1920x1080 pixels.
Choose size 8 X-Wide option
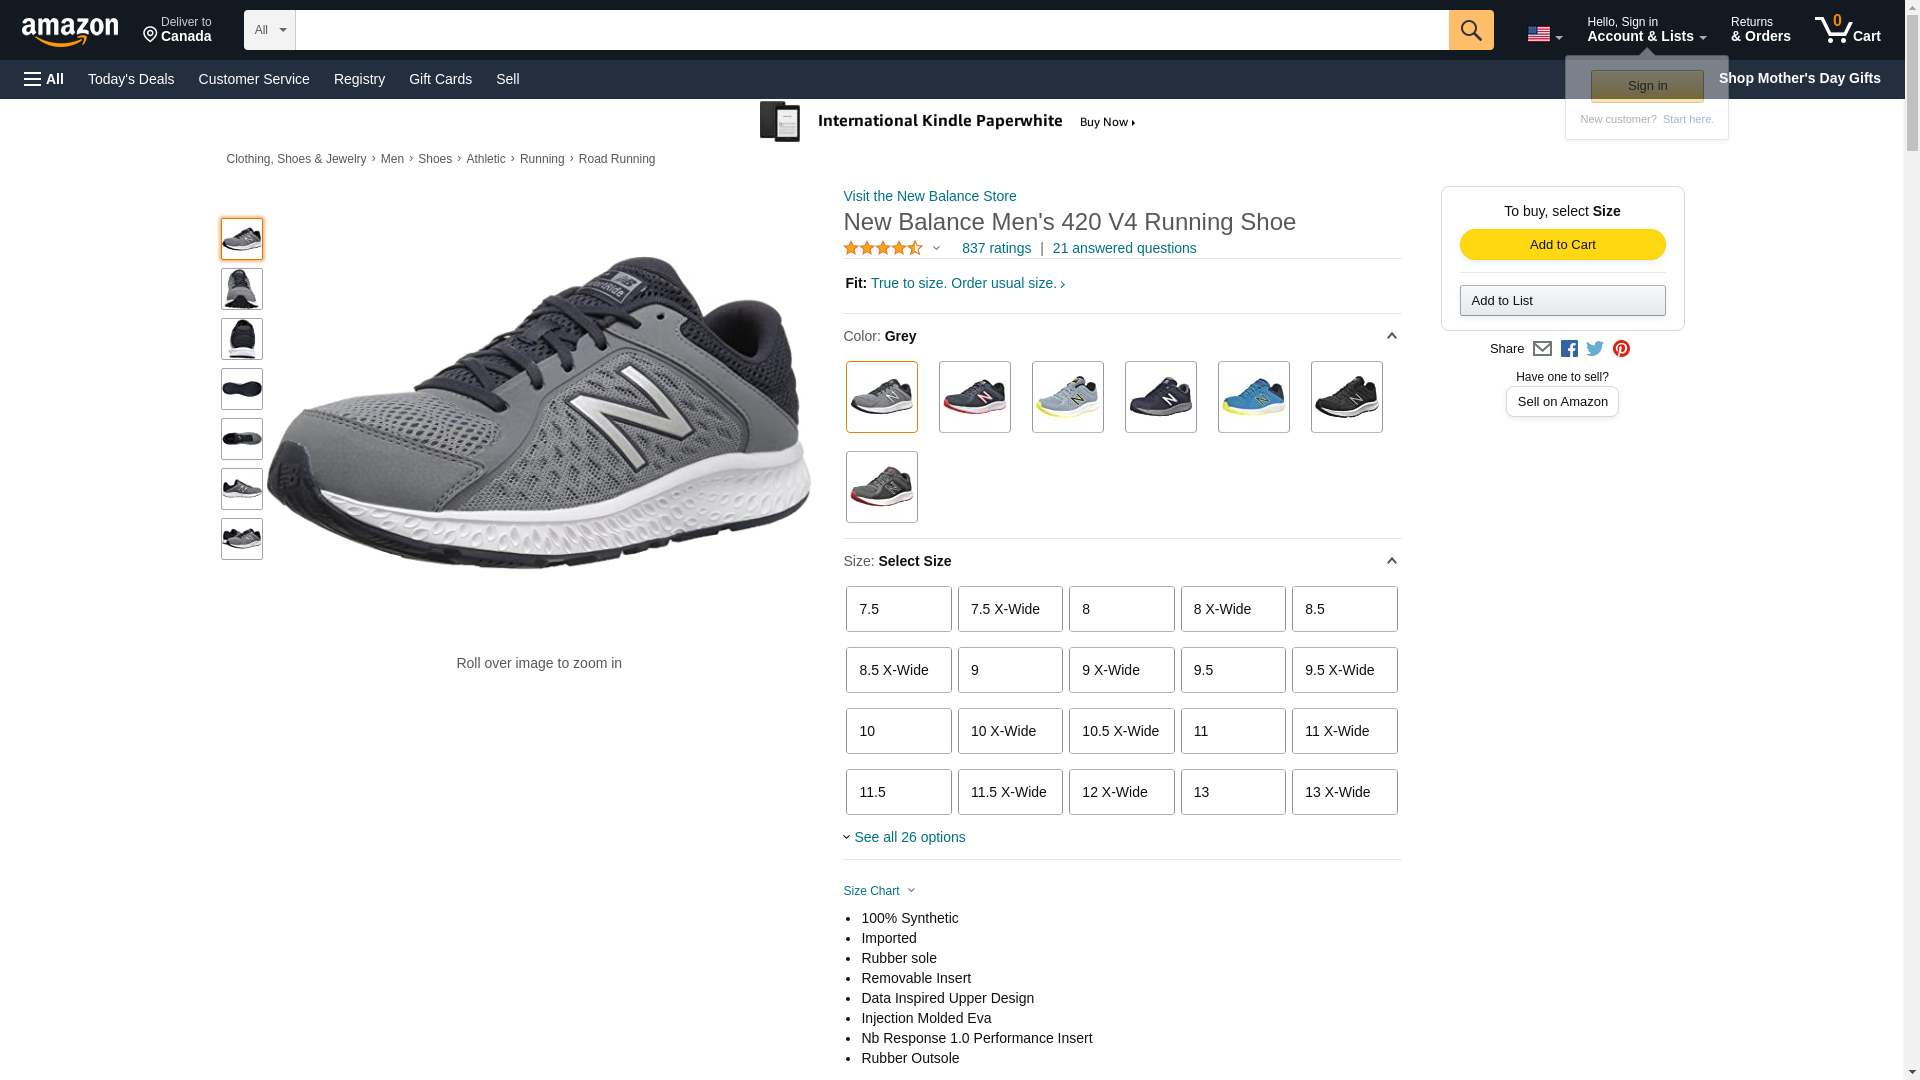pos(1232,609)
